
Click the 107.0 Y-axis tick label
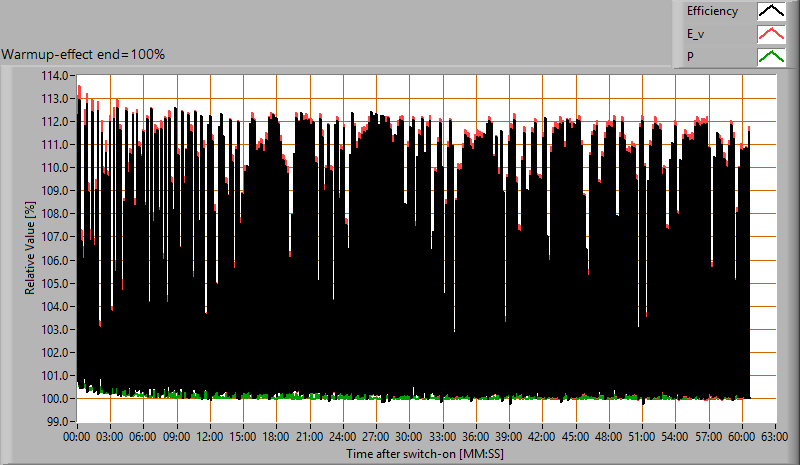tap(54, 237)
